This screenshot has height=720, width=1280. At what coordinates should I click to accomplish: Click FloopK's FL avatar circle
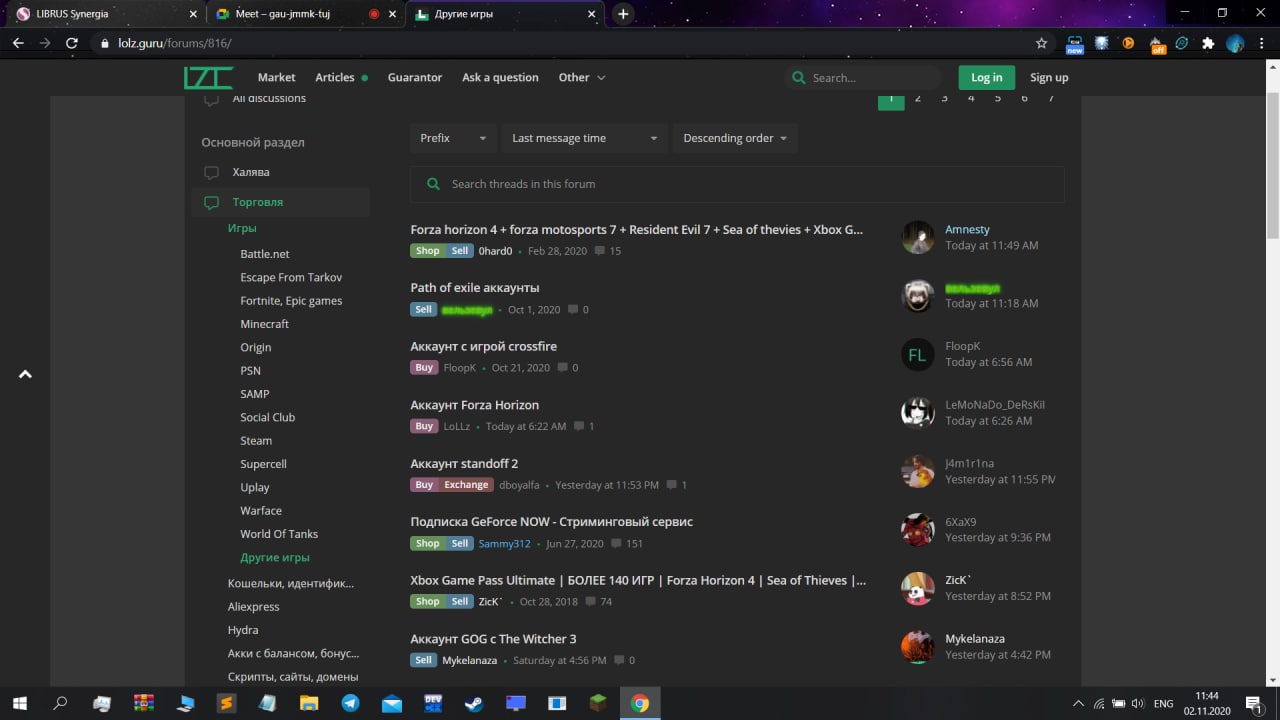918,354
